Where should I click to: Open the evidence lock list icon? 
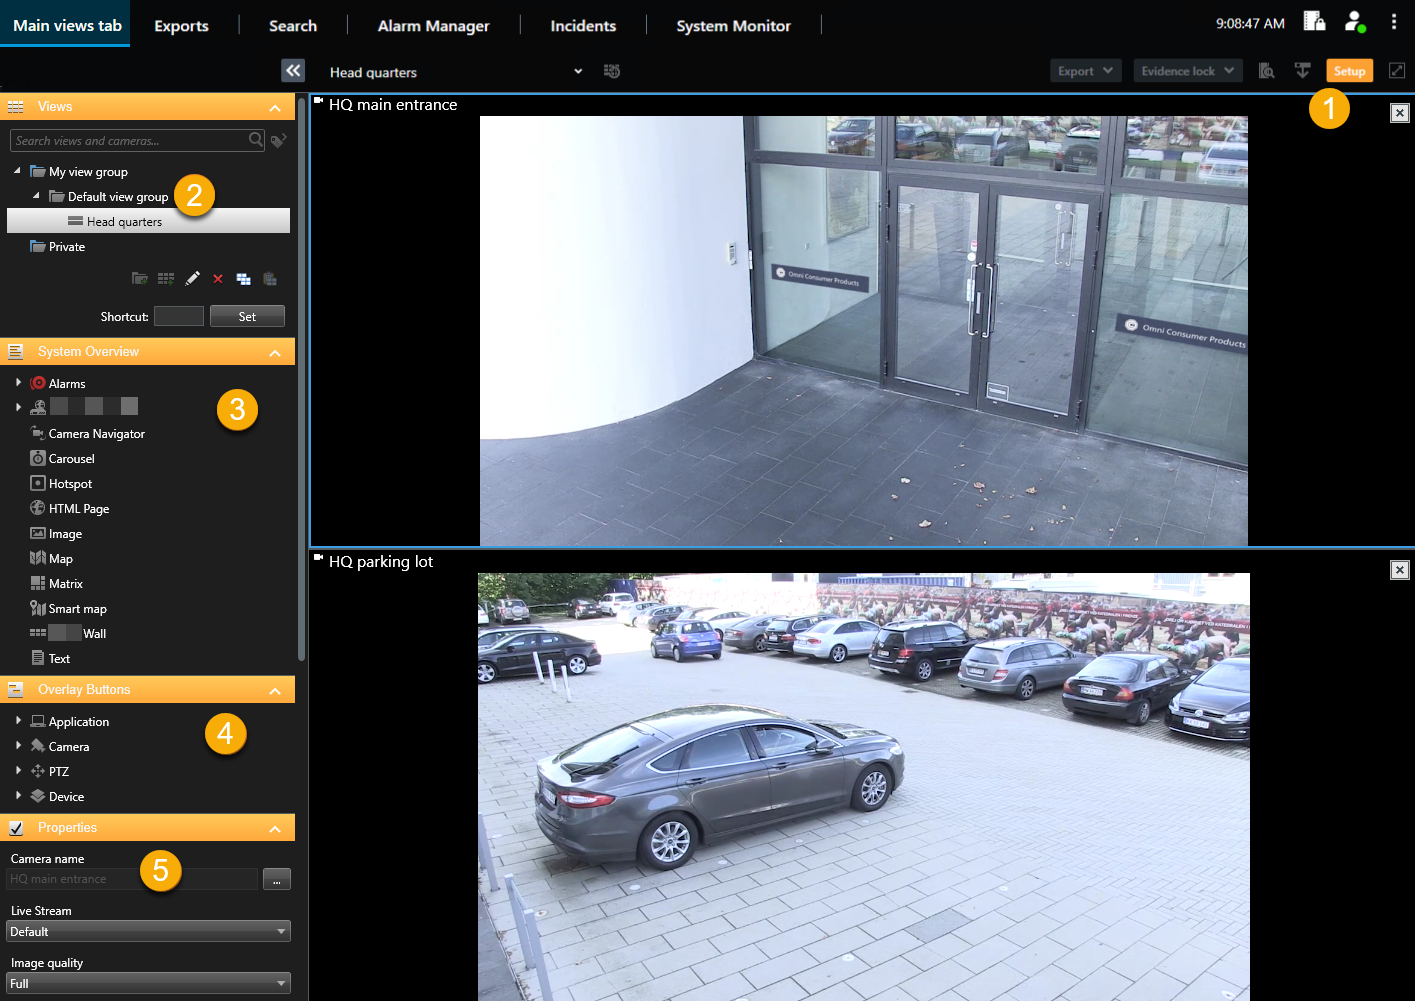(x=1266, y=71)
